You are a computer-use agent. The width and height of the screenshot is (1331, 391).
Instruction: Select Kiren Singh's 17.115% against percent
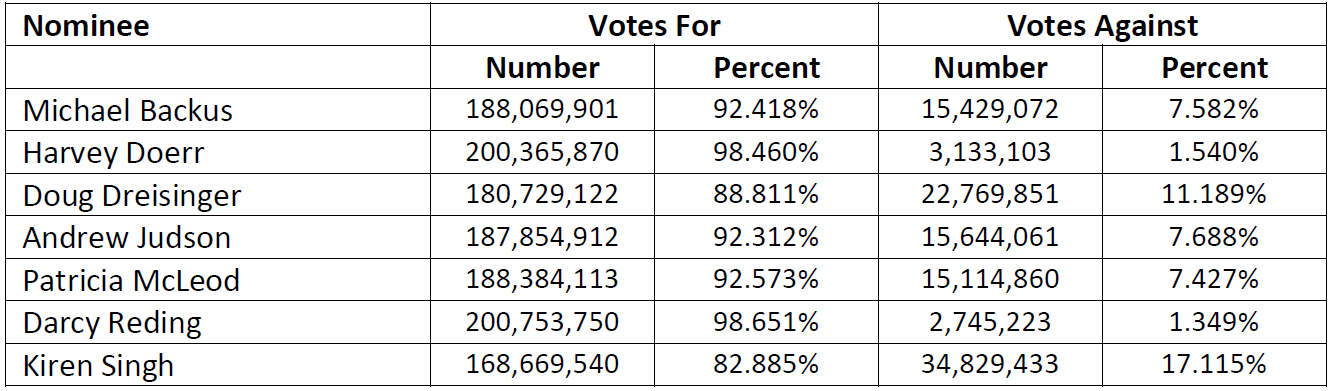(1215, 365)
